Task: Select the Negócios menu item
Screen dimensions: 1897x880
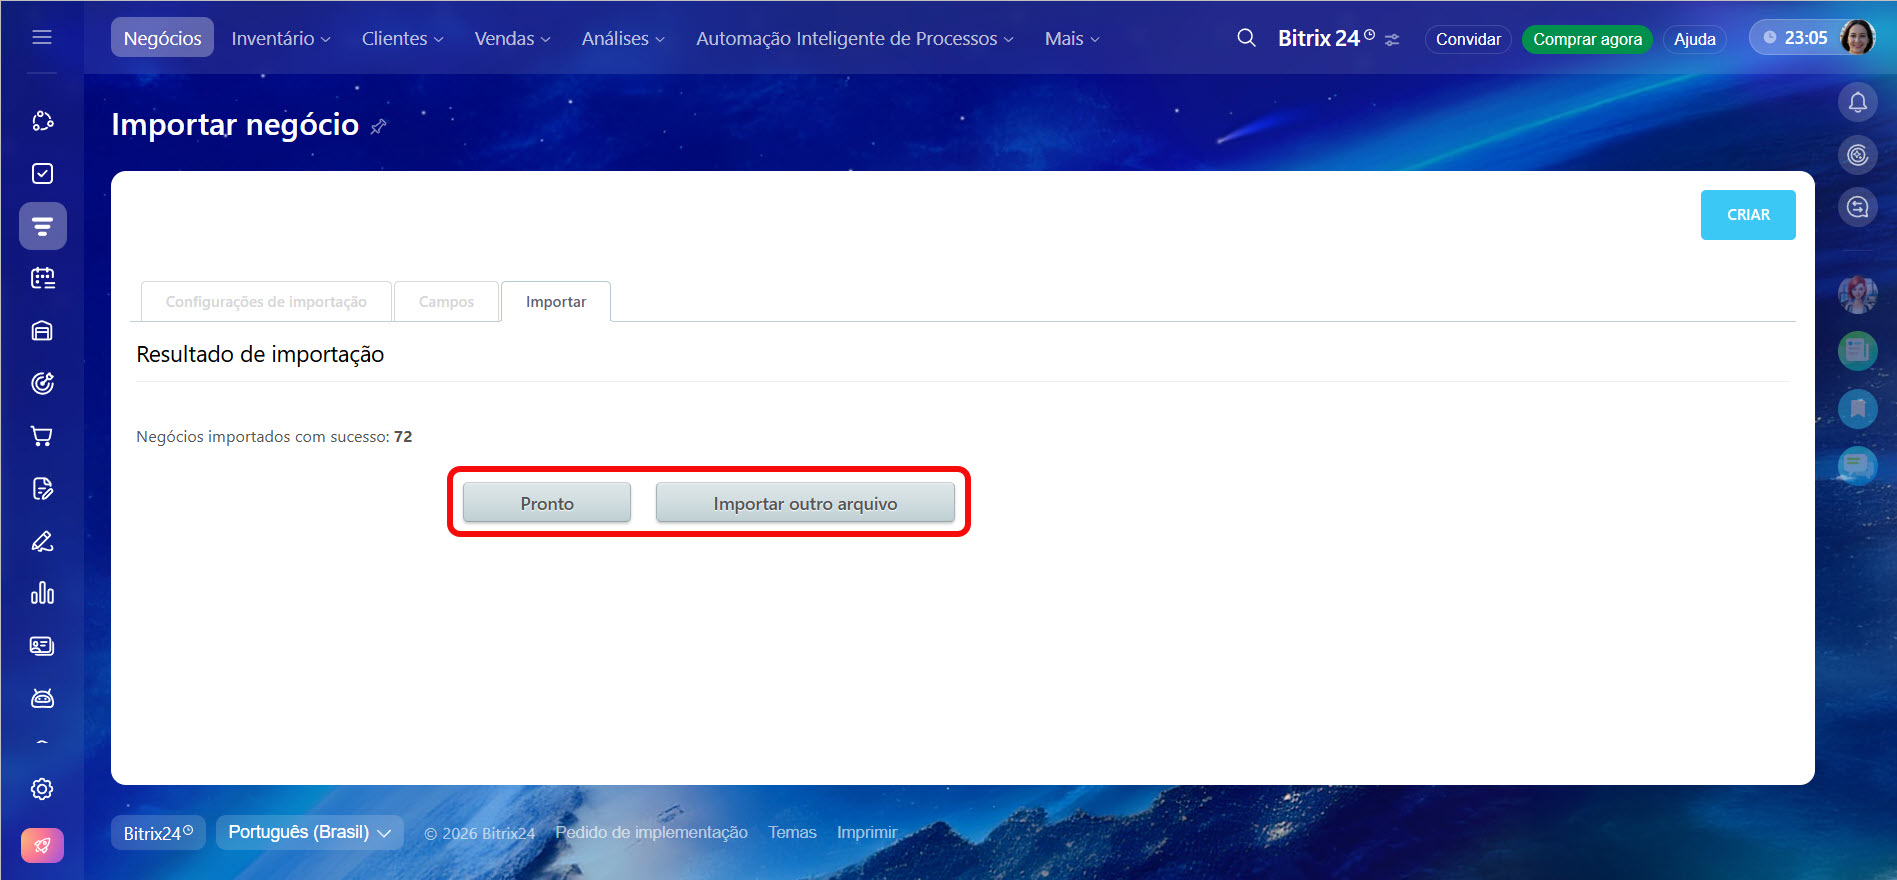Action: [162, 38]
